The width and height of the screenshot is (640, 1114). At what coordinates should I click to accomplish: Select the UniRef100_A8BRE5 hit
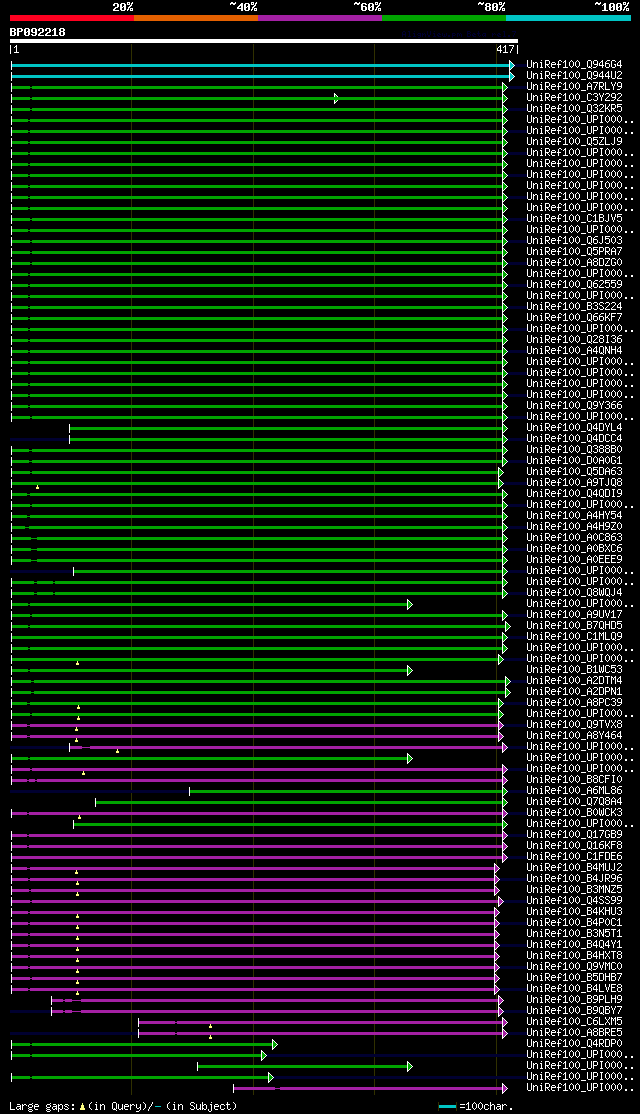(x=575, y=1032)
